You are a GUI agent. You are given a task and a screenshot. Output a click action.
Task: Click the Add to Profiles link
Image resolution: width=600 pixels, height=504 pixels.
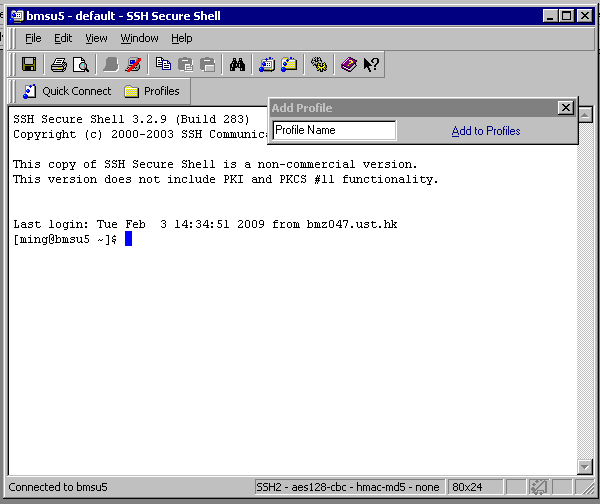click(x=486, y=131)
